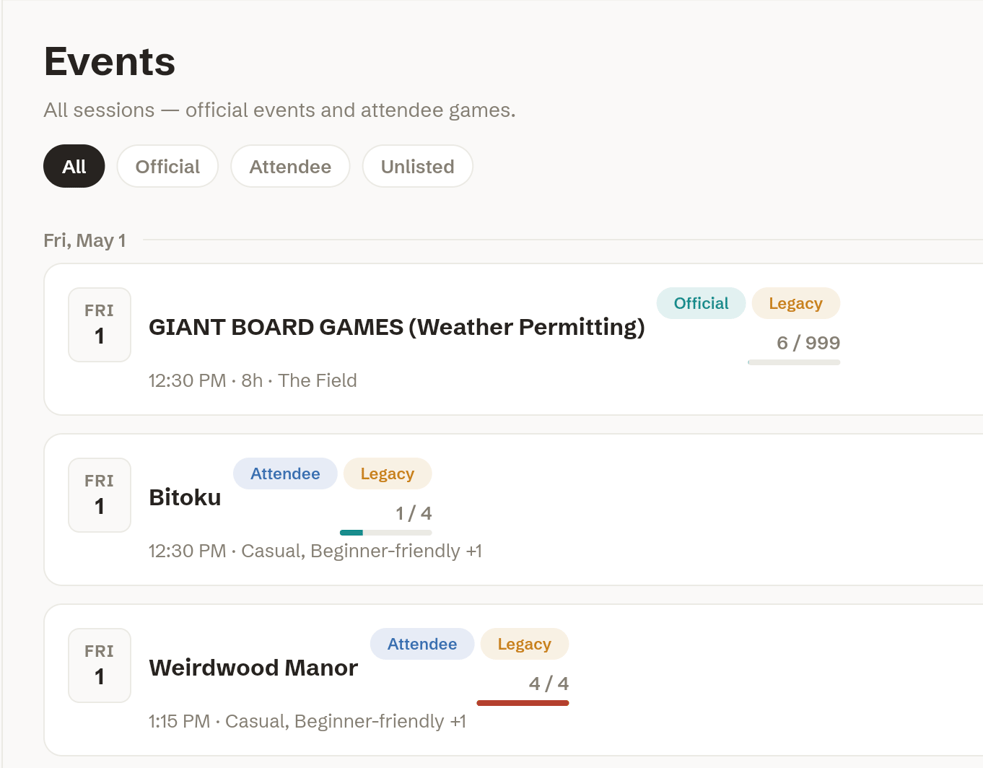The width and height of the screenshot is (983, 768).
Task: Open the Weirdwood Manor event
Action: [253, 668]
